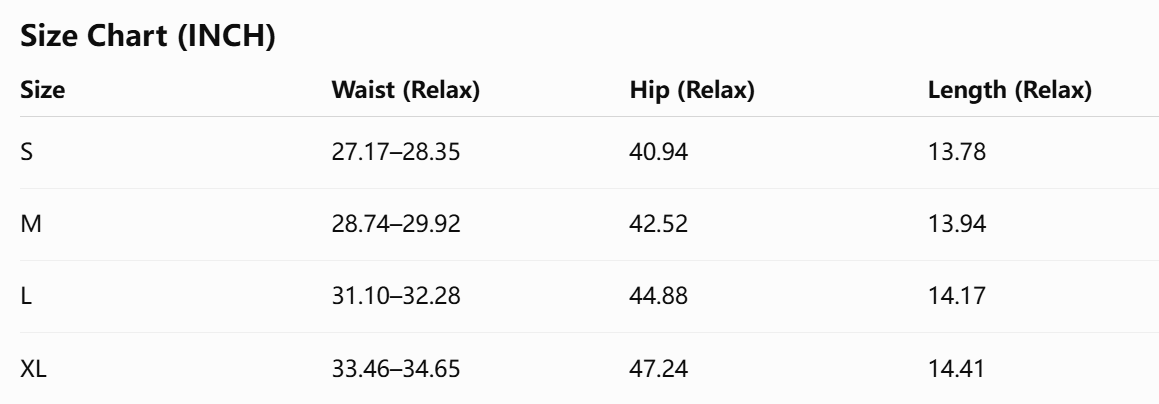Click hip value 47.24
This screenshot has width=1159, height=404.
point(659,369)
